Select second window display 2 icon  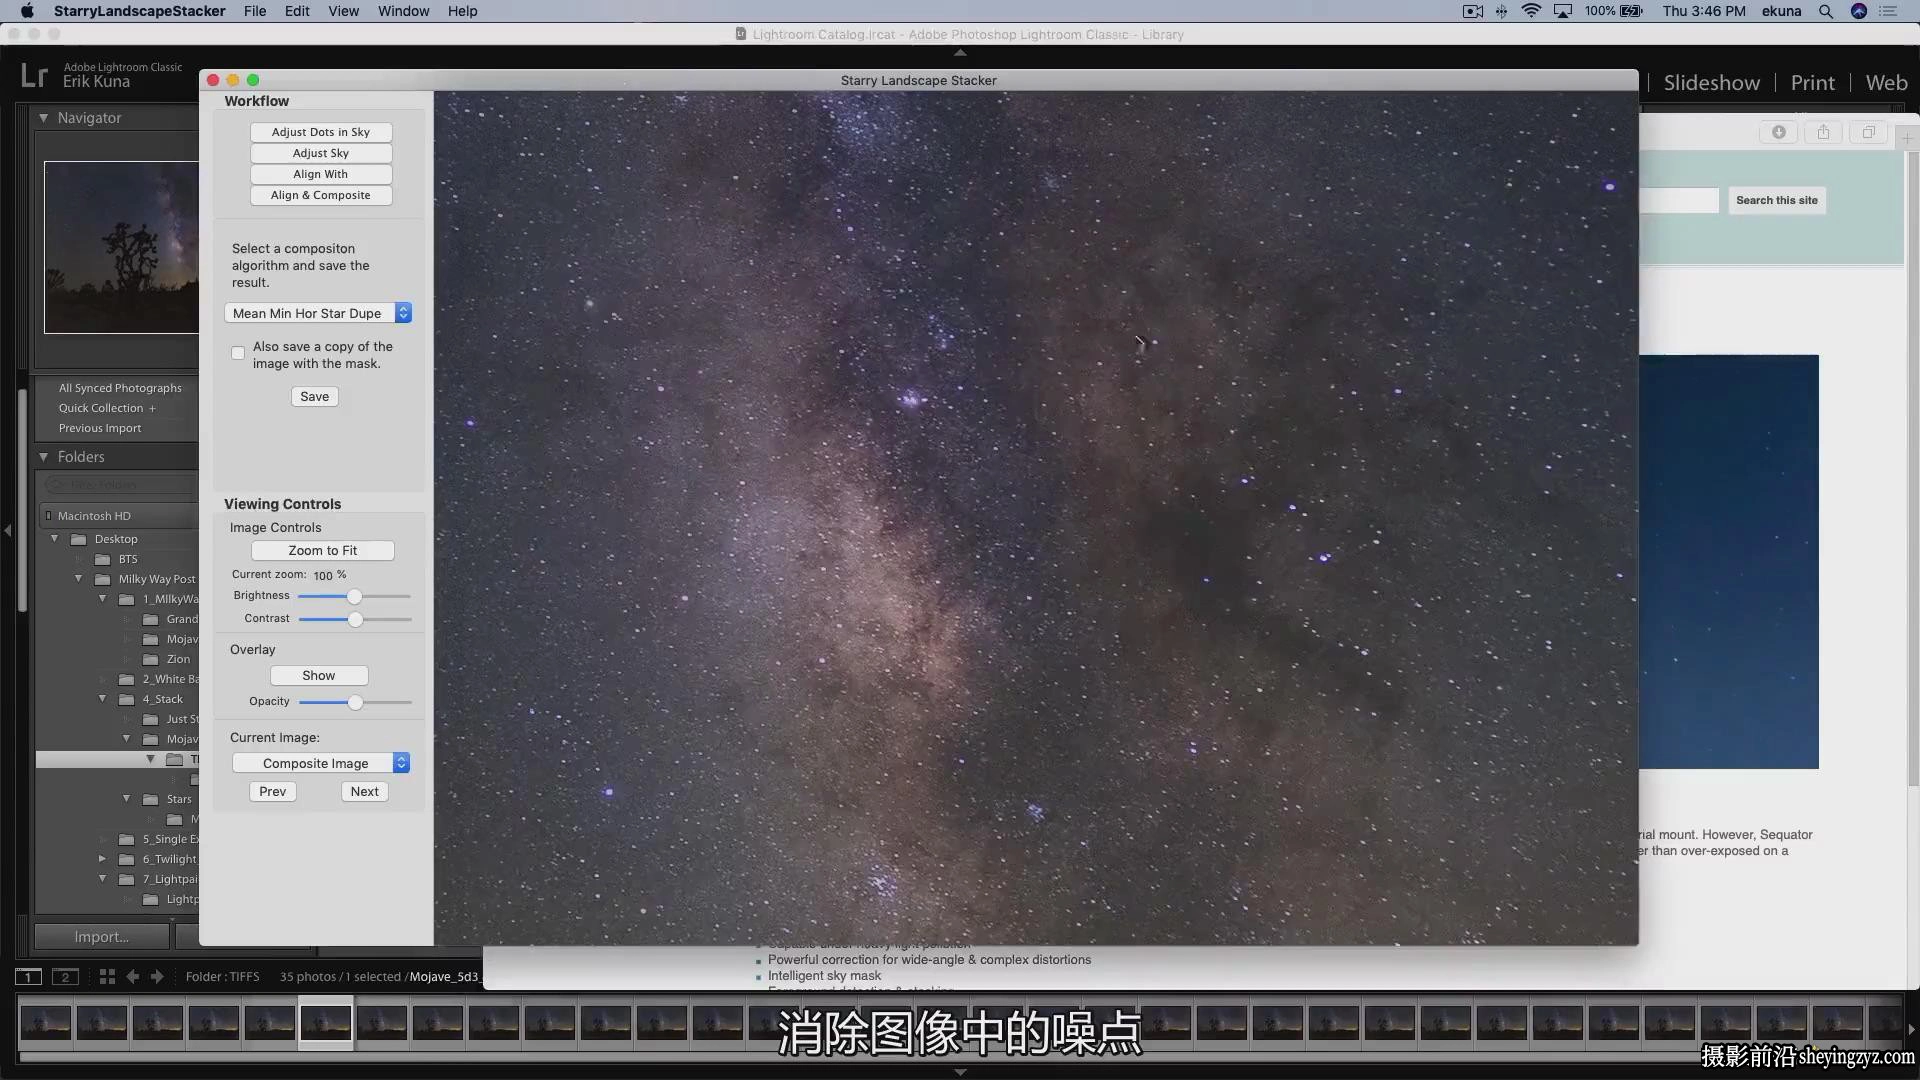[x=65, y=977]
